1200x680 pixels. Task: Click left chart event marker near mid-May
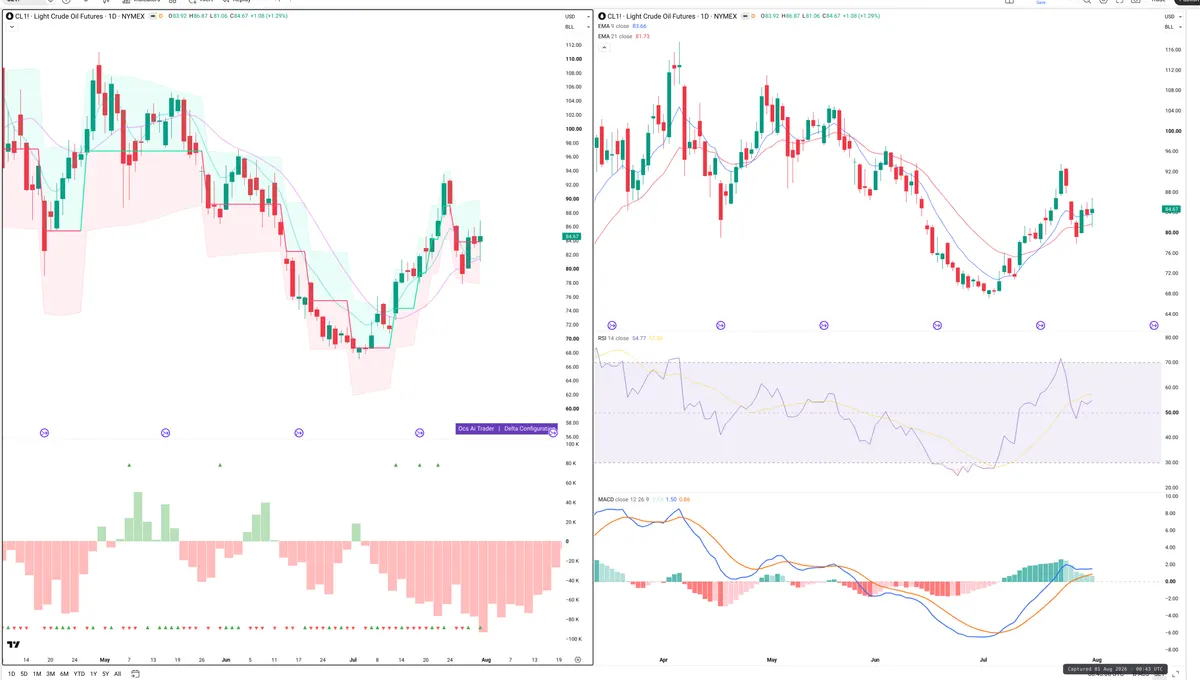[166, 432]
